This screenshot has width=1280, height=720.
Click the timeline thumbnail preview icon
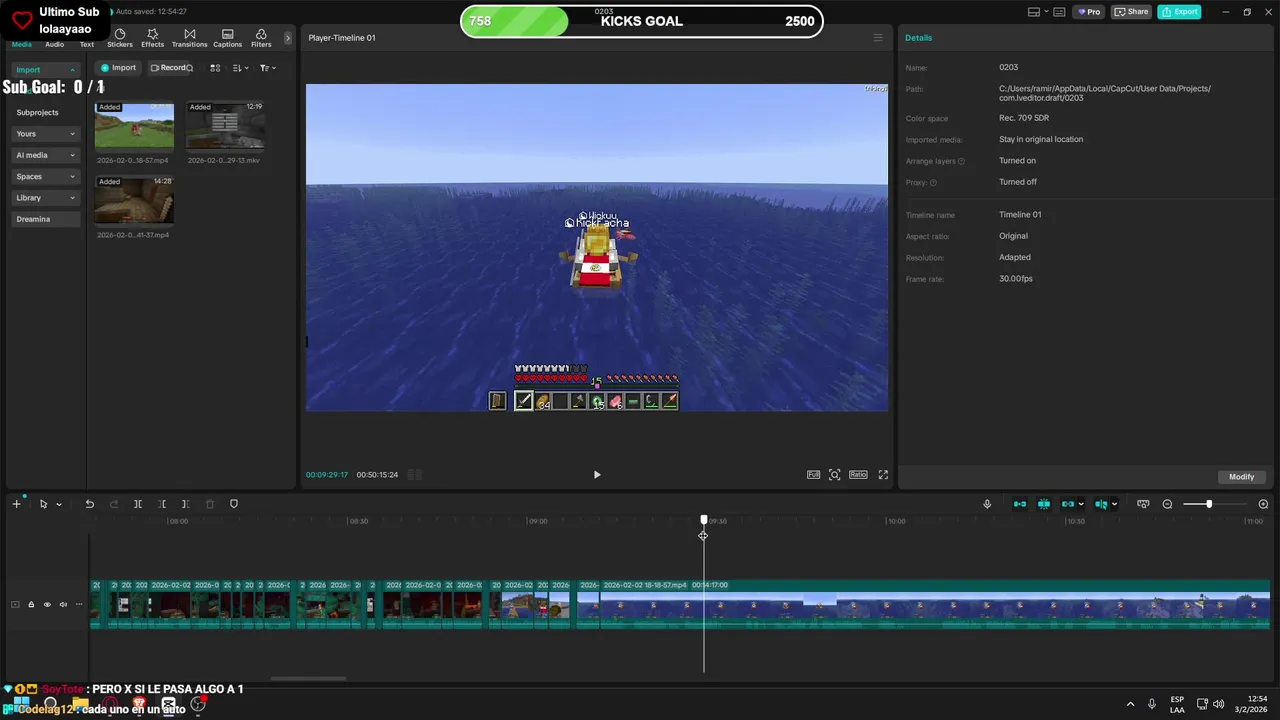(1143, 504)
